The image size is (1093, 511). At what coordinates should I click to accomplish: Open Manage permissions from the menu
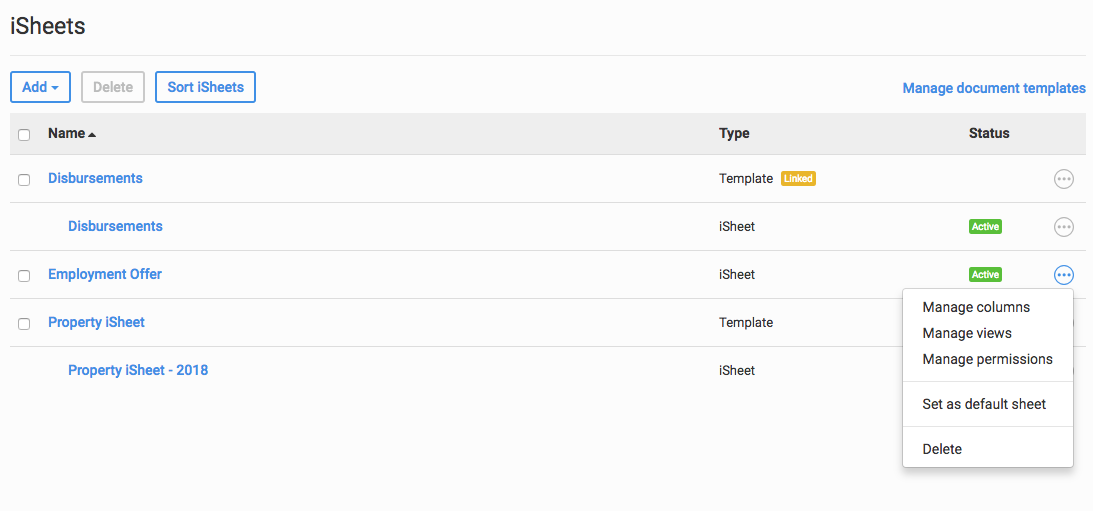point(987,359)
